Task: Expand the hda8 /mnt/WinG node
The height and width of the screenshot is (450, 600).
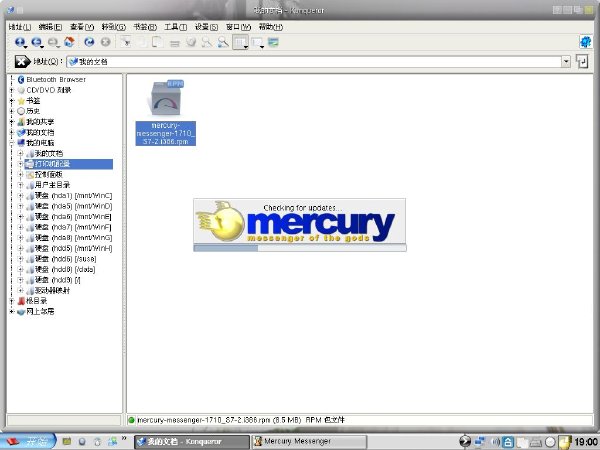Action: (x=21, y=238)
